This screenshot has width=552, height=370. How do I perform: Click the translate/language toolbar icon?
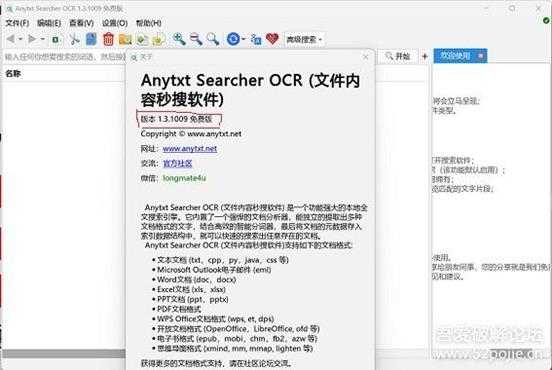tap(256, 39)
